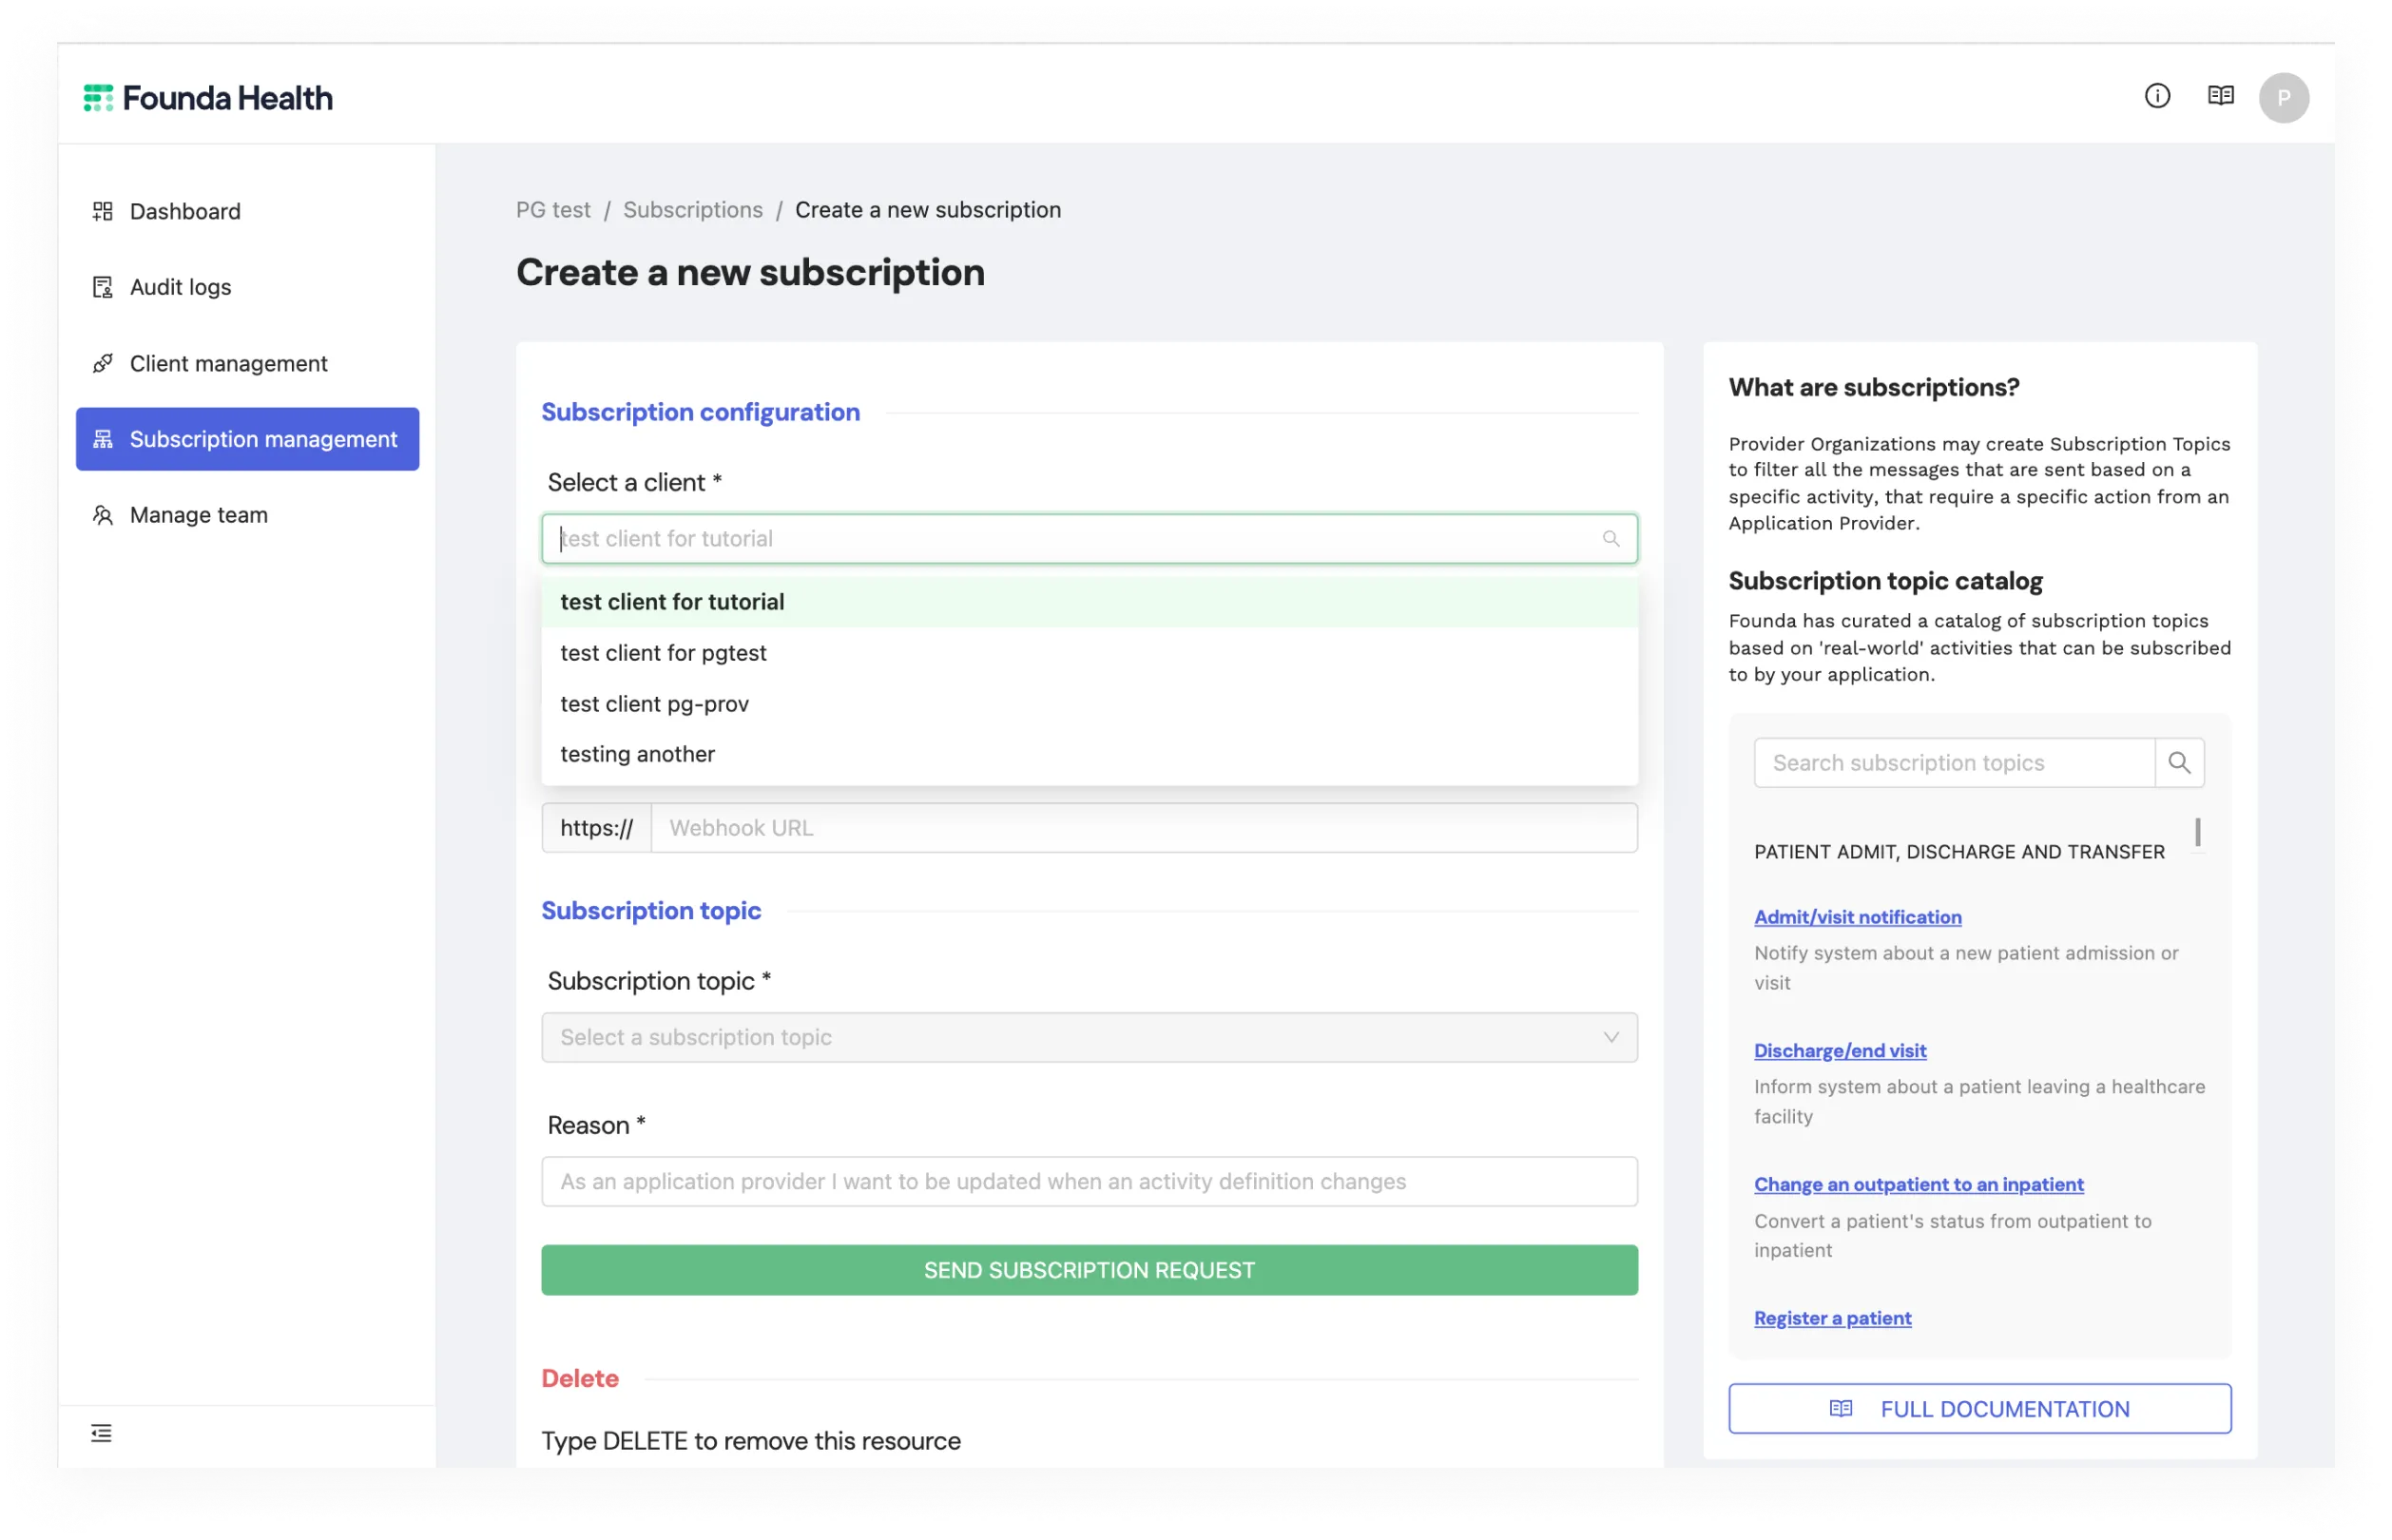Screen dimensions: 2392x1540
Task: Click the https:// prefix label
Action: pyautogui.click(x=596, y=828)
